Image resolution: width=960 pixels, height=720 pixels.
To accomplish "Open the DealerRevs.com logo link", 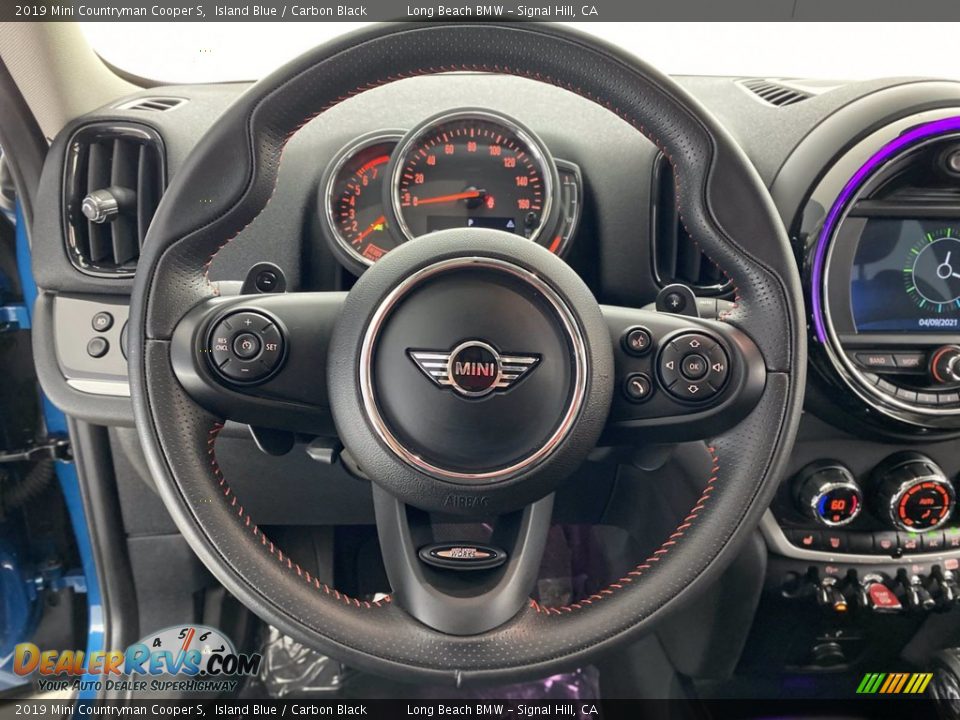I will point(137,661).
